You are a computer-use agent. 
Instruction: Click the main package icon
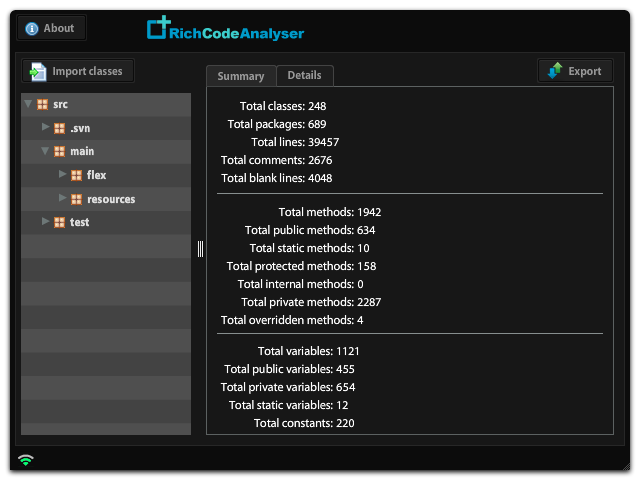(59, 152)
